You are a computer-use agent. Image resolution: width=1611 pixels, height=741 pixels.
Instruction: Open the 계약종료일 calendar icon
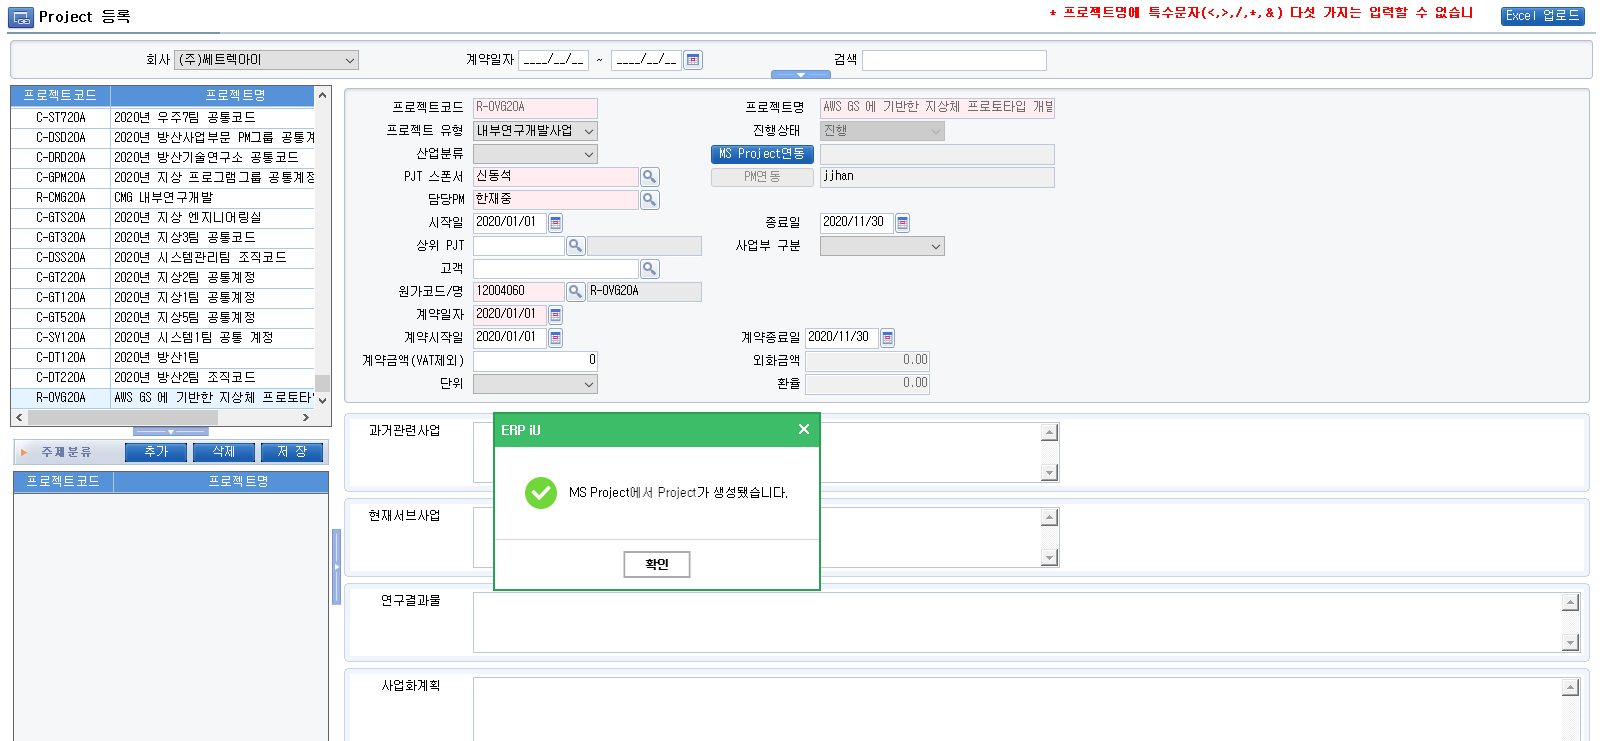[x=887, y=338]
